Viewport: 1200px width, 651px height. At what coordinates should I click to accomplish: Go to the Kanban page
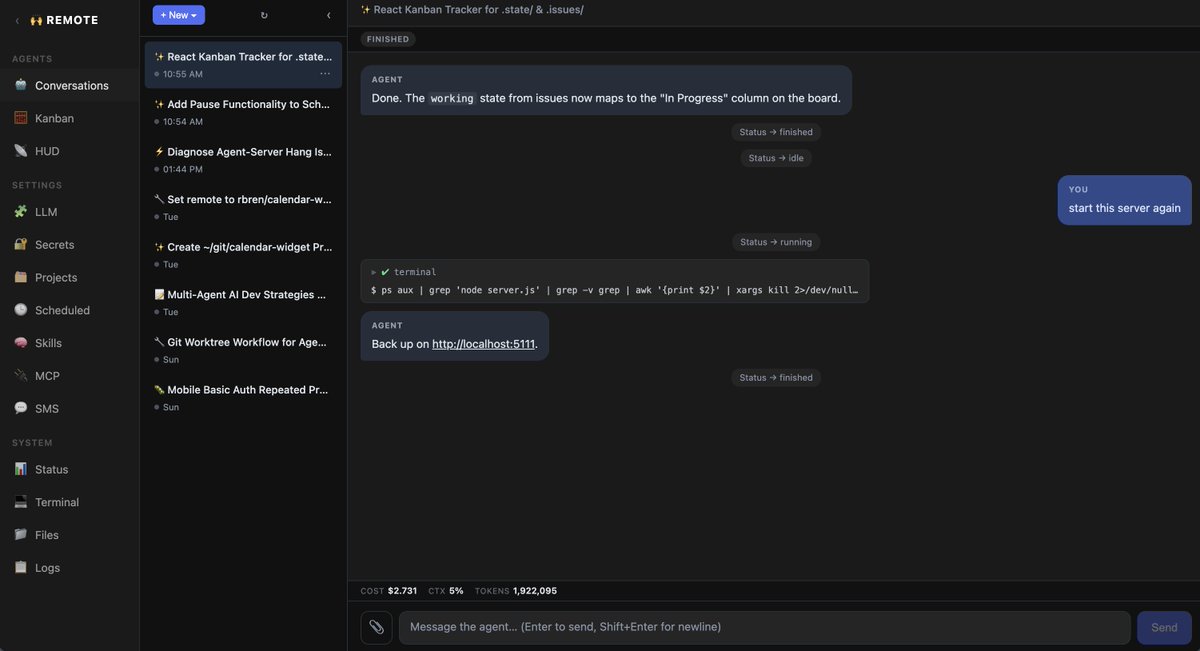click(70, 118)
